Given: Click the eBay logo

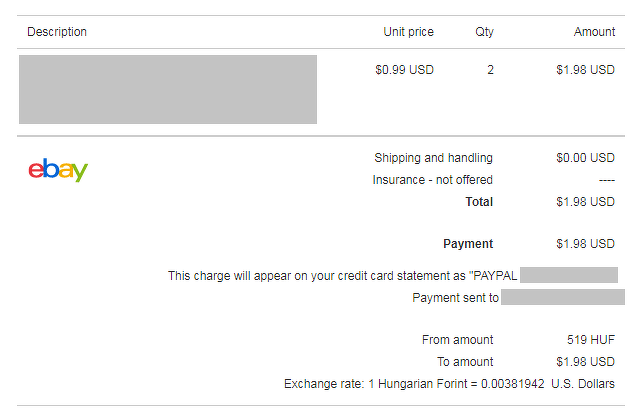Looking at the screenshot, I should tap(58, 171).
